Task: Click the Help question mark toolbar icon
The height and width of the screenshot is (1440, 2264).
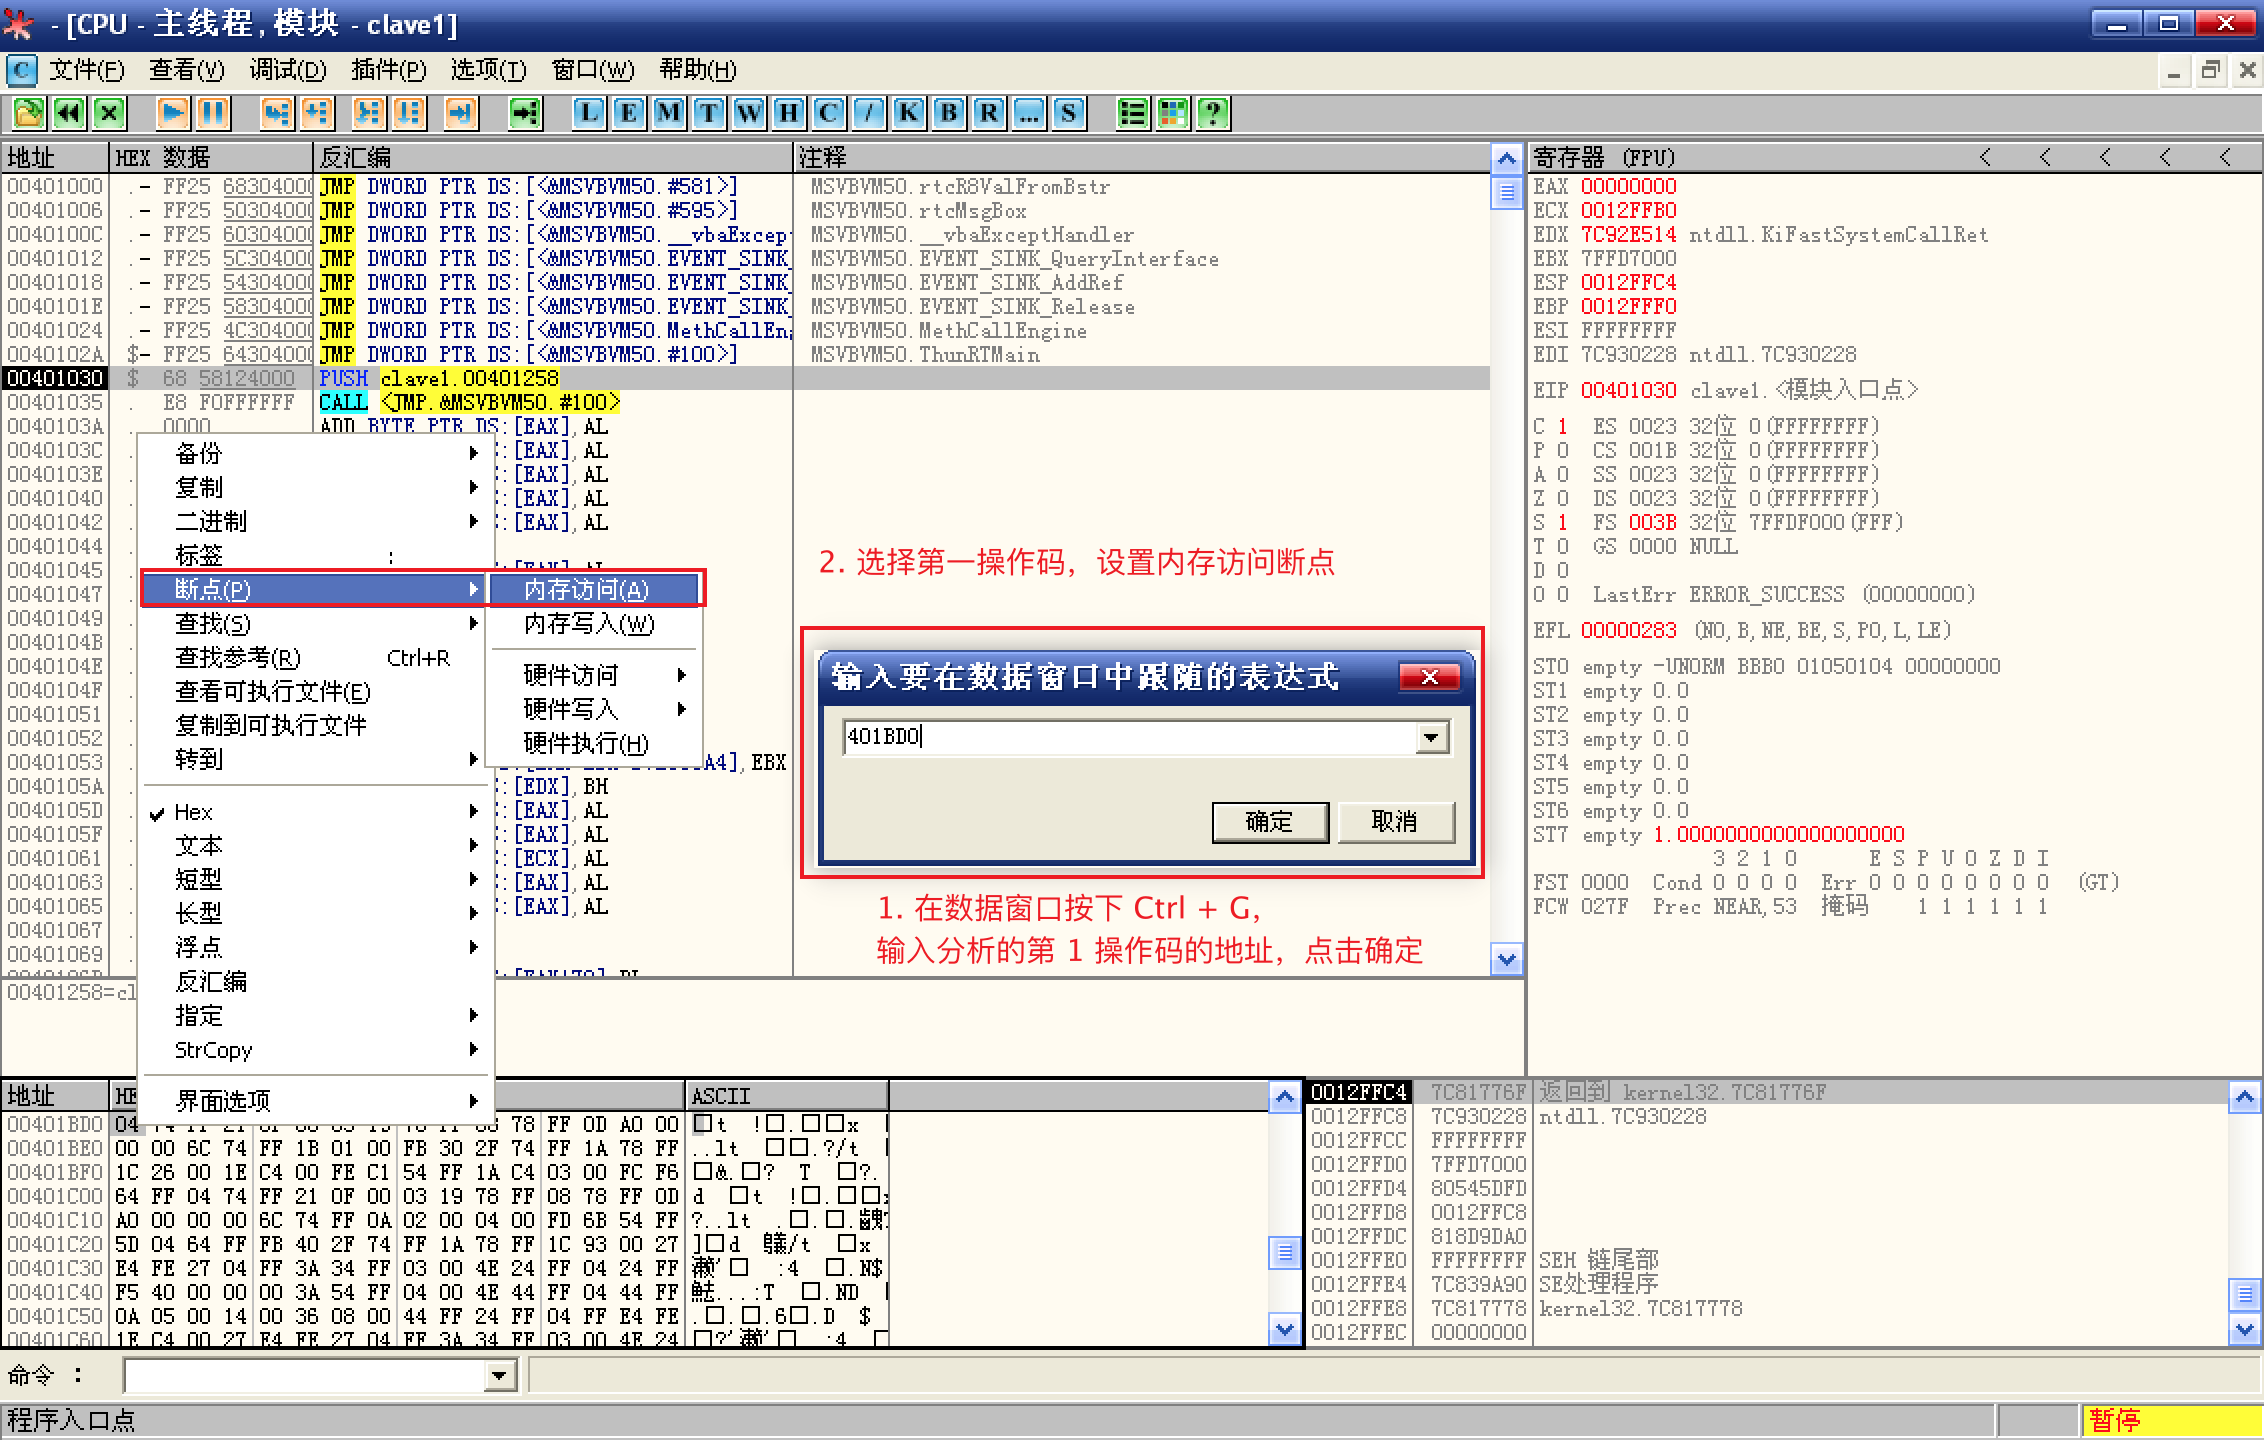Action: pos(1212,113)
